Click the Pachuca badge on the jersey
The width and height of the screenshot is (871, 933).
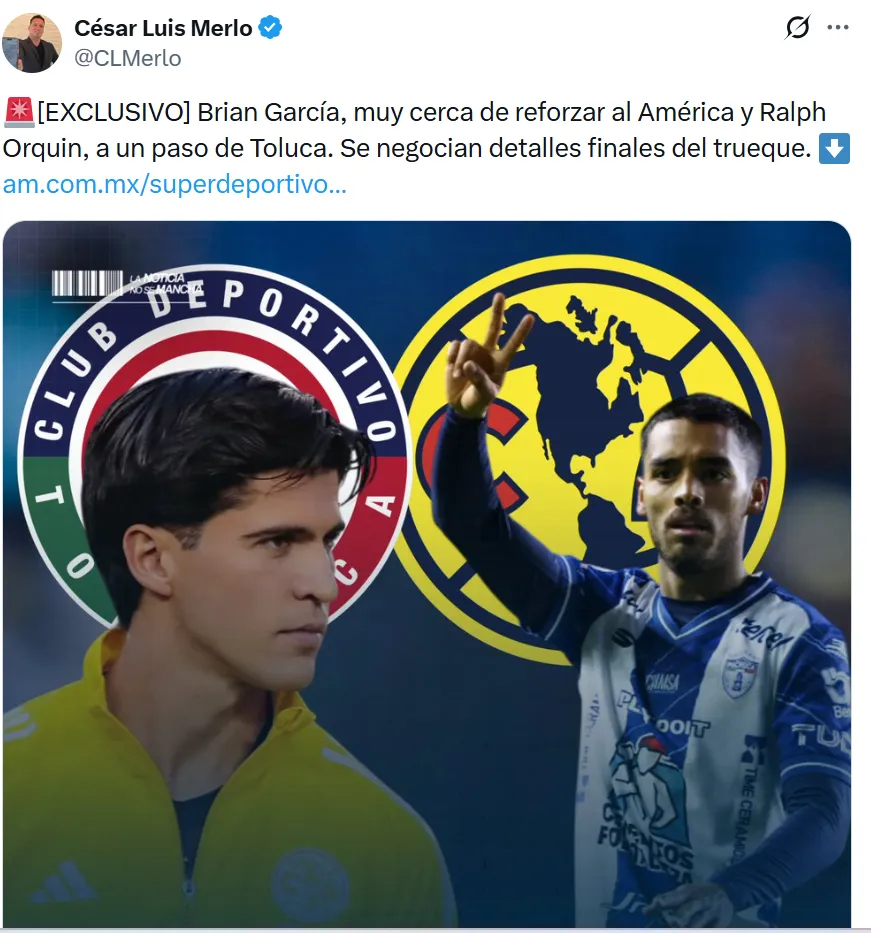(x=740, y=675)
